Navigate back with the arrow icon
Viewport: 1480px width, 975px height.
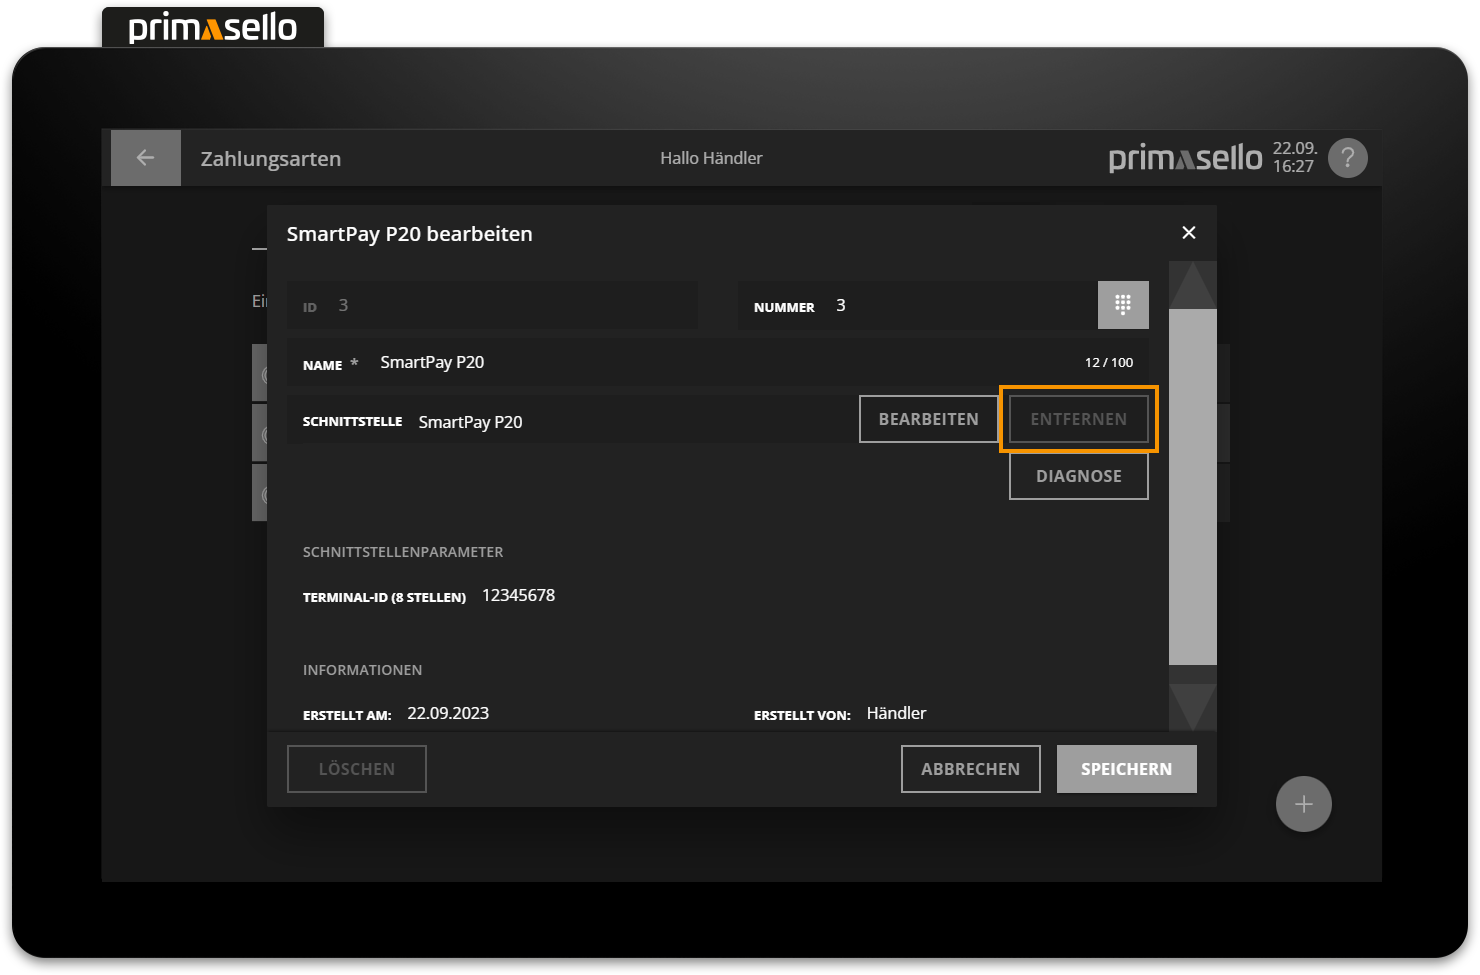point(145,157)
